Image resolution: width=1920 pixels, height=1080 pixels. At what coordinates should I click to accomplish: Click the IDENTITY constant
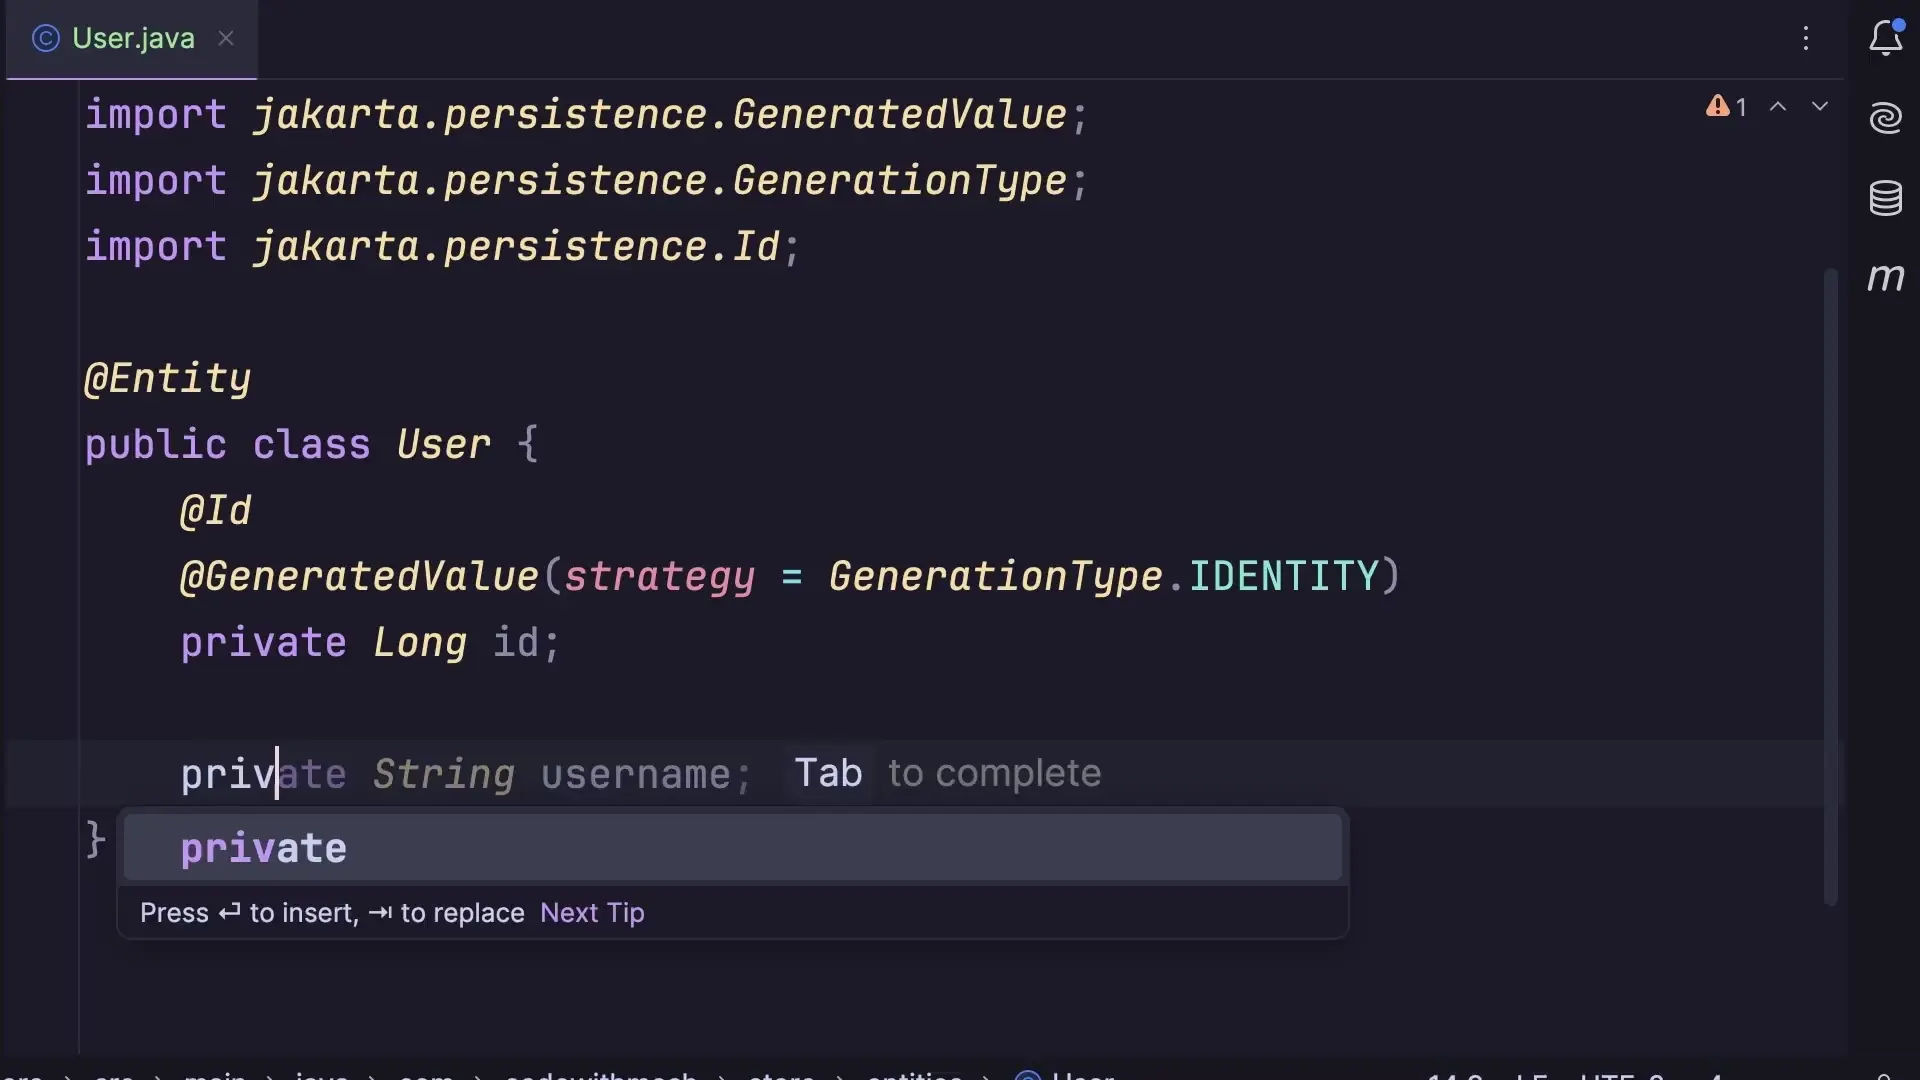pyautogui.click(x=1284, y=576)
